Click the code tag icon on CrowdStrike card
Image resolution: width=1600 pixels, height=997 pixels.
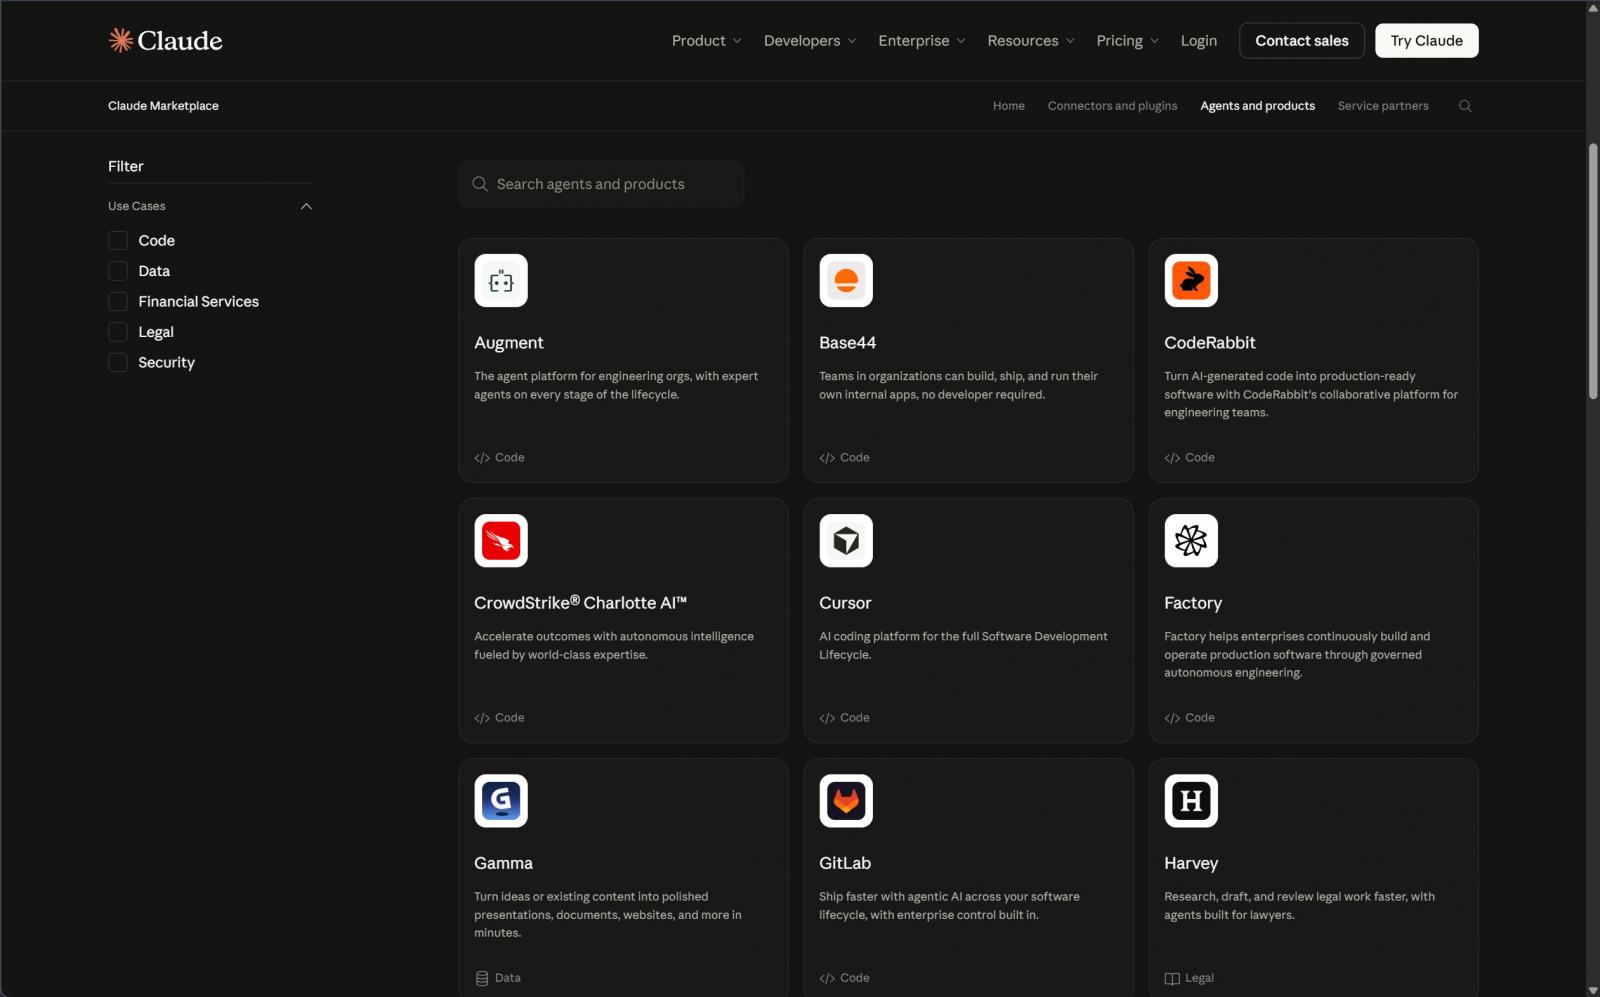(x=482, y=718)
